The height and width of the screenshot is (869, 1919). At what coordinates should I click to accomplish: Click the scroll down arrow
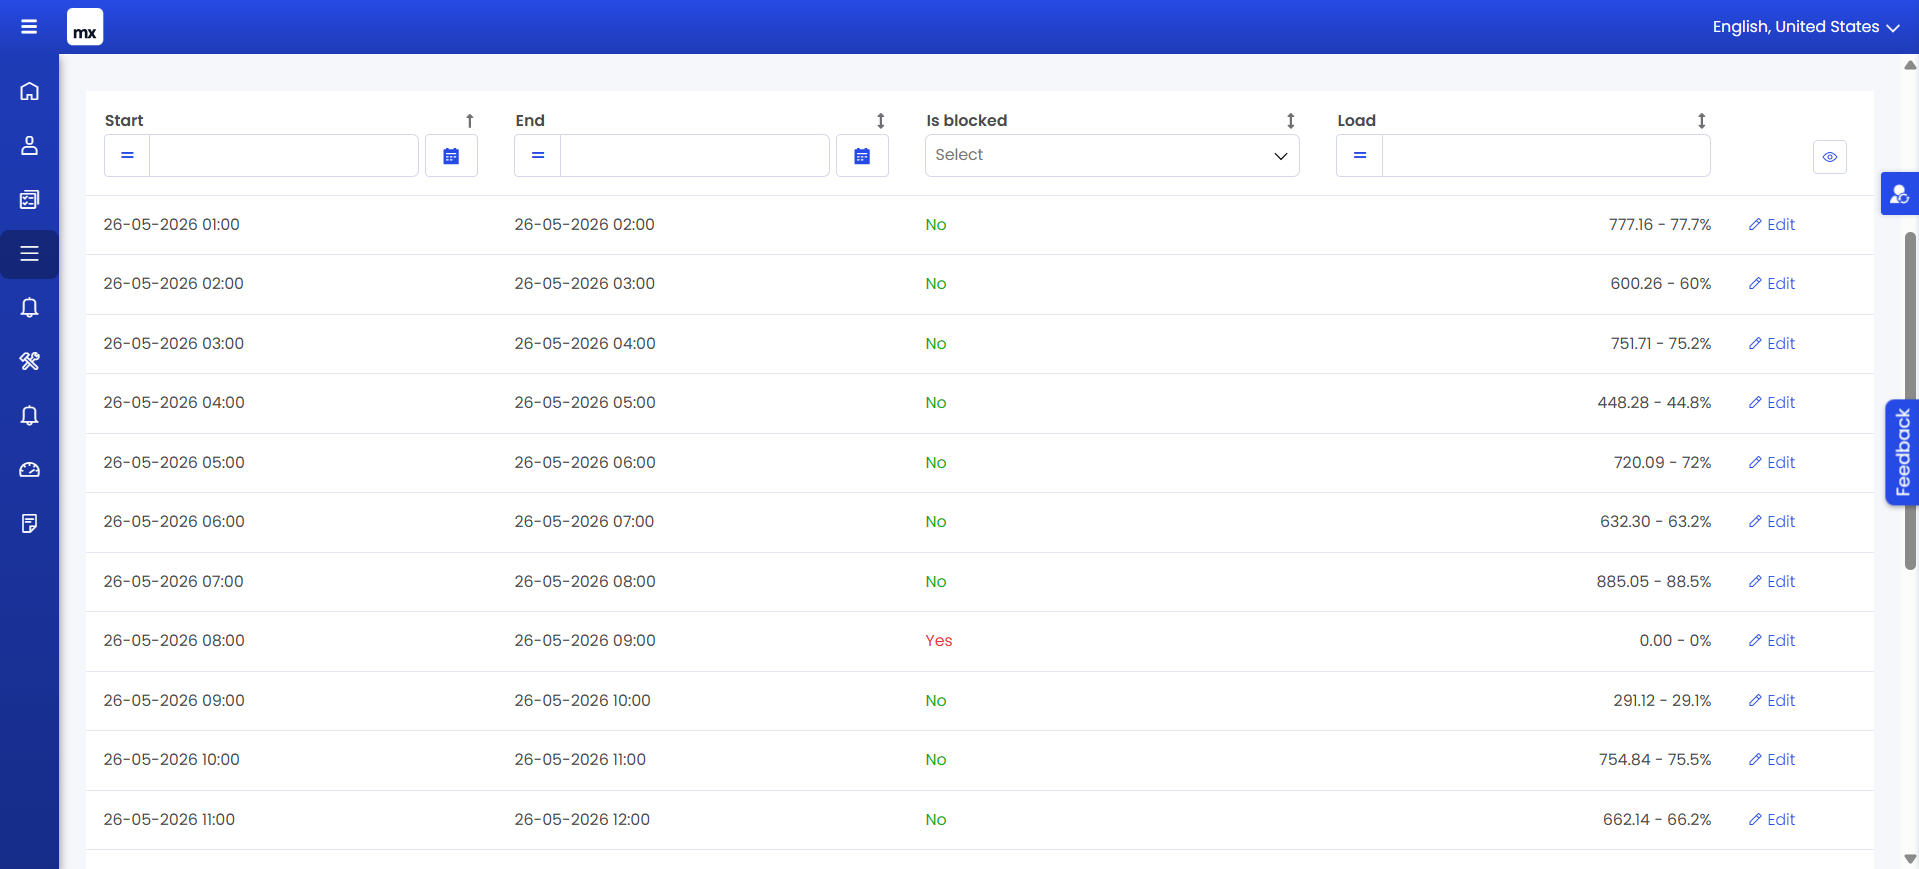pyautogui.click(x=1910, y=859)
